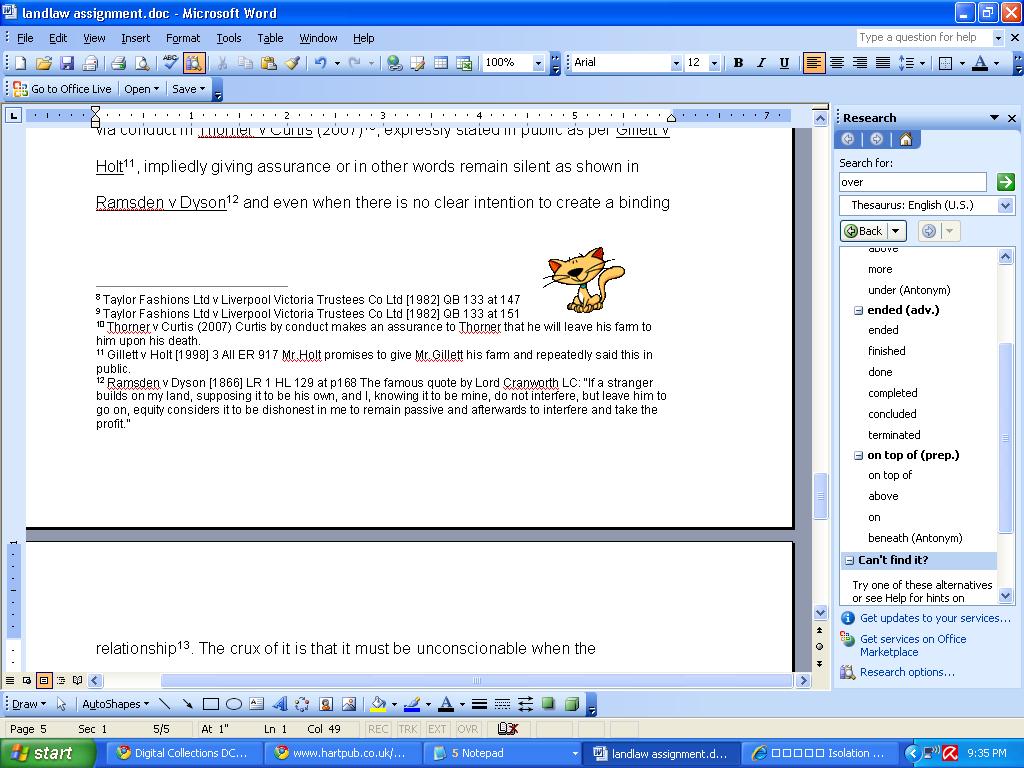Open a file with the folder icon

point(43,63)
